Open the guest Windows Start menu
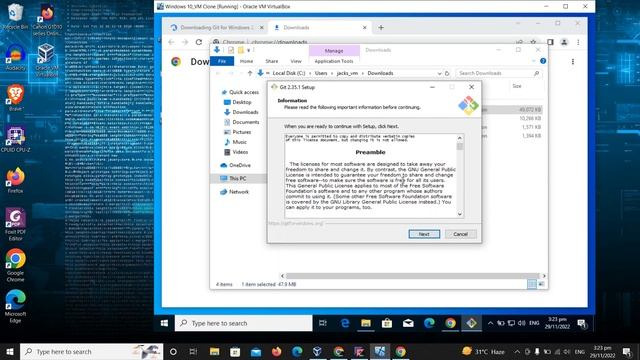The height and width of the screenshot is (360, 640). [164, 323]
